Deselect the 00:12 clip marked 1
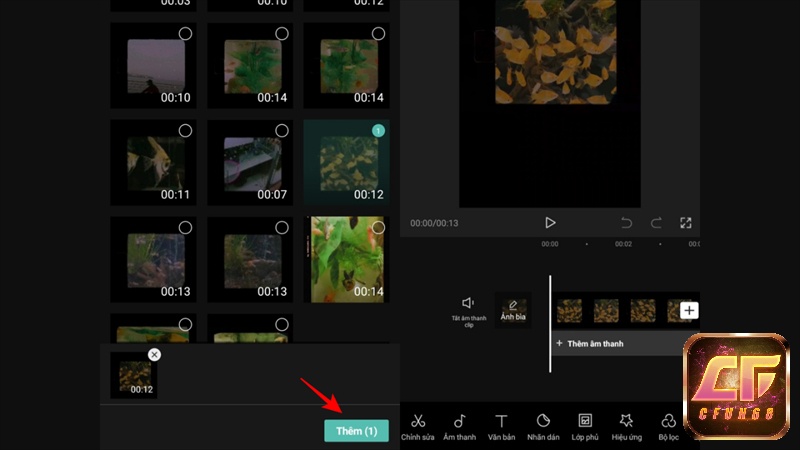 (x=378, y=131)
